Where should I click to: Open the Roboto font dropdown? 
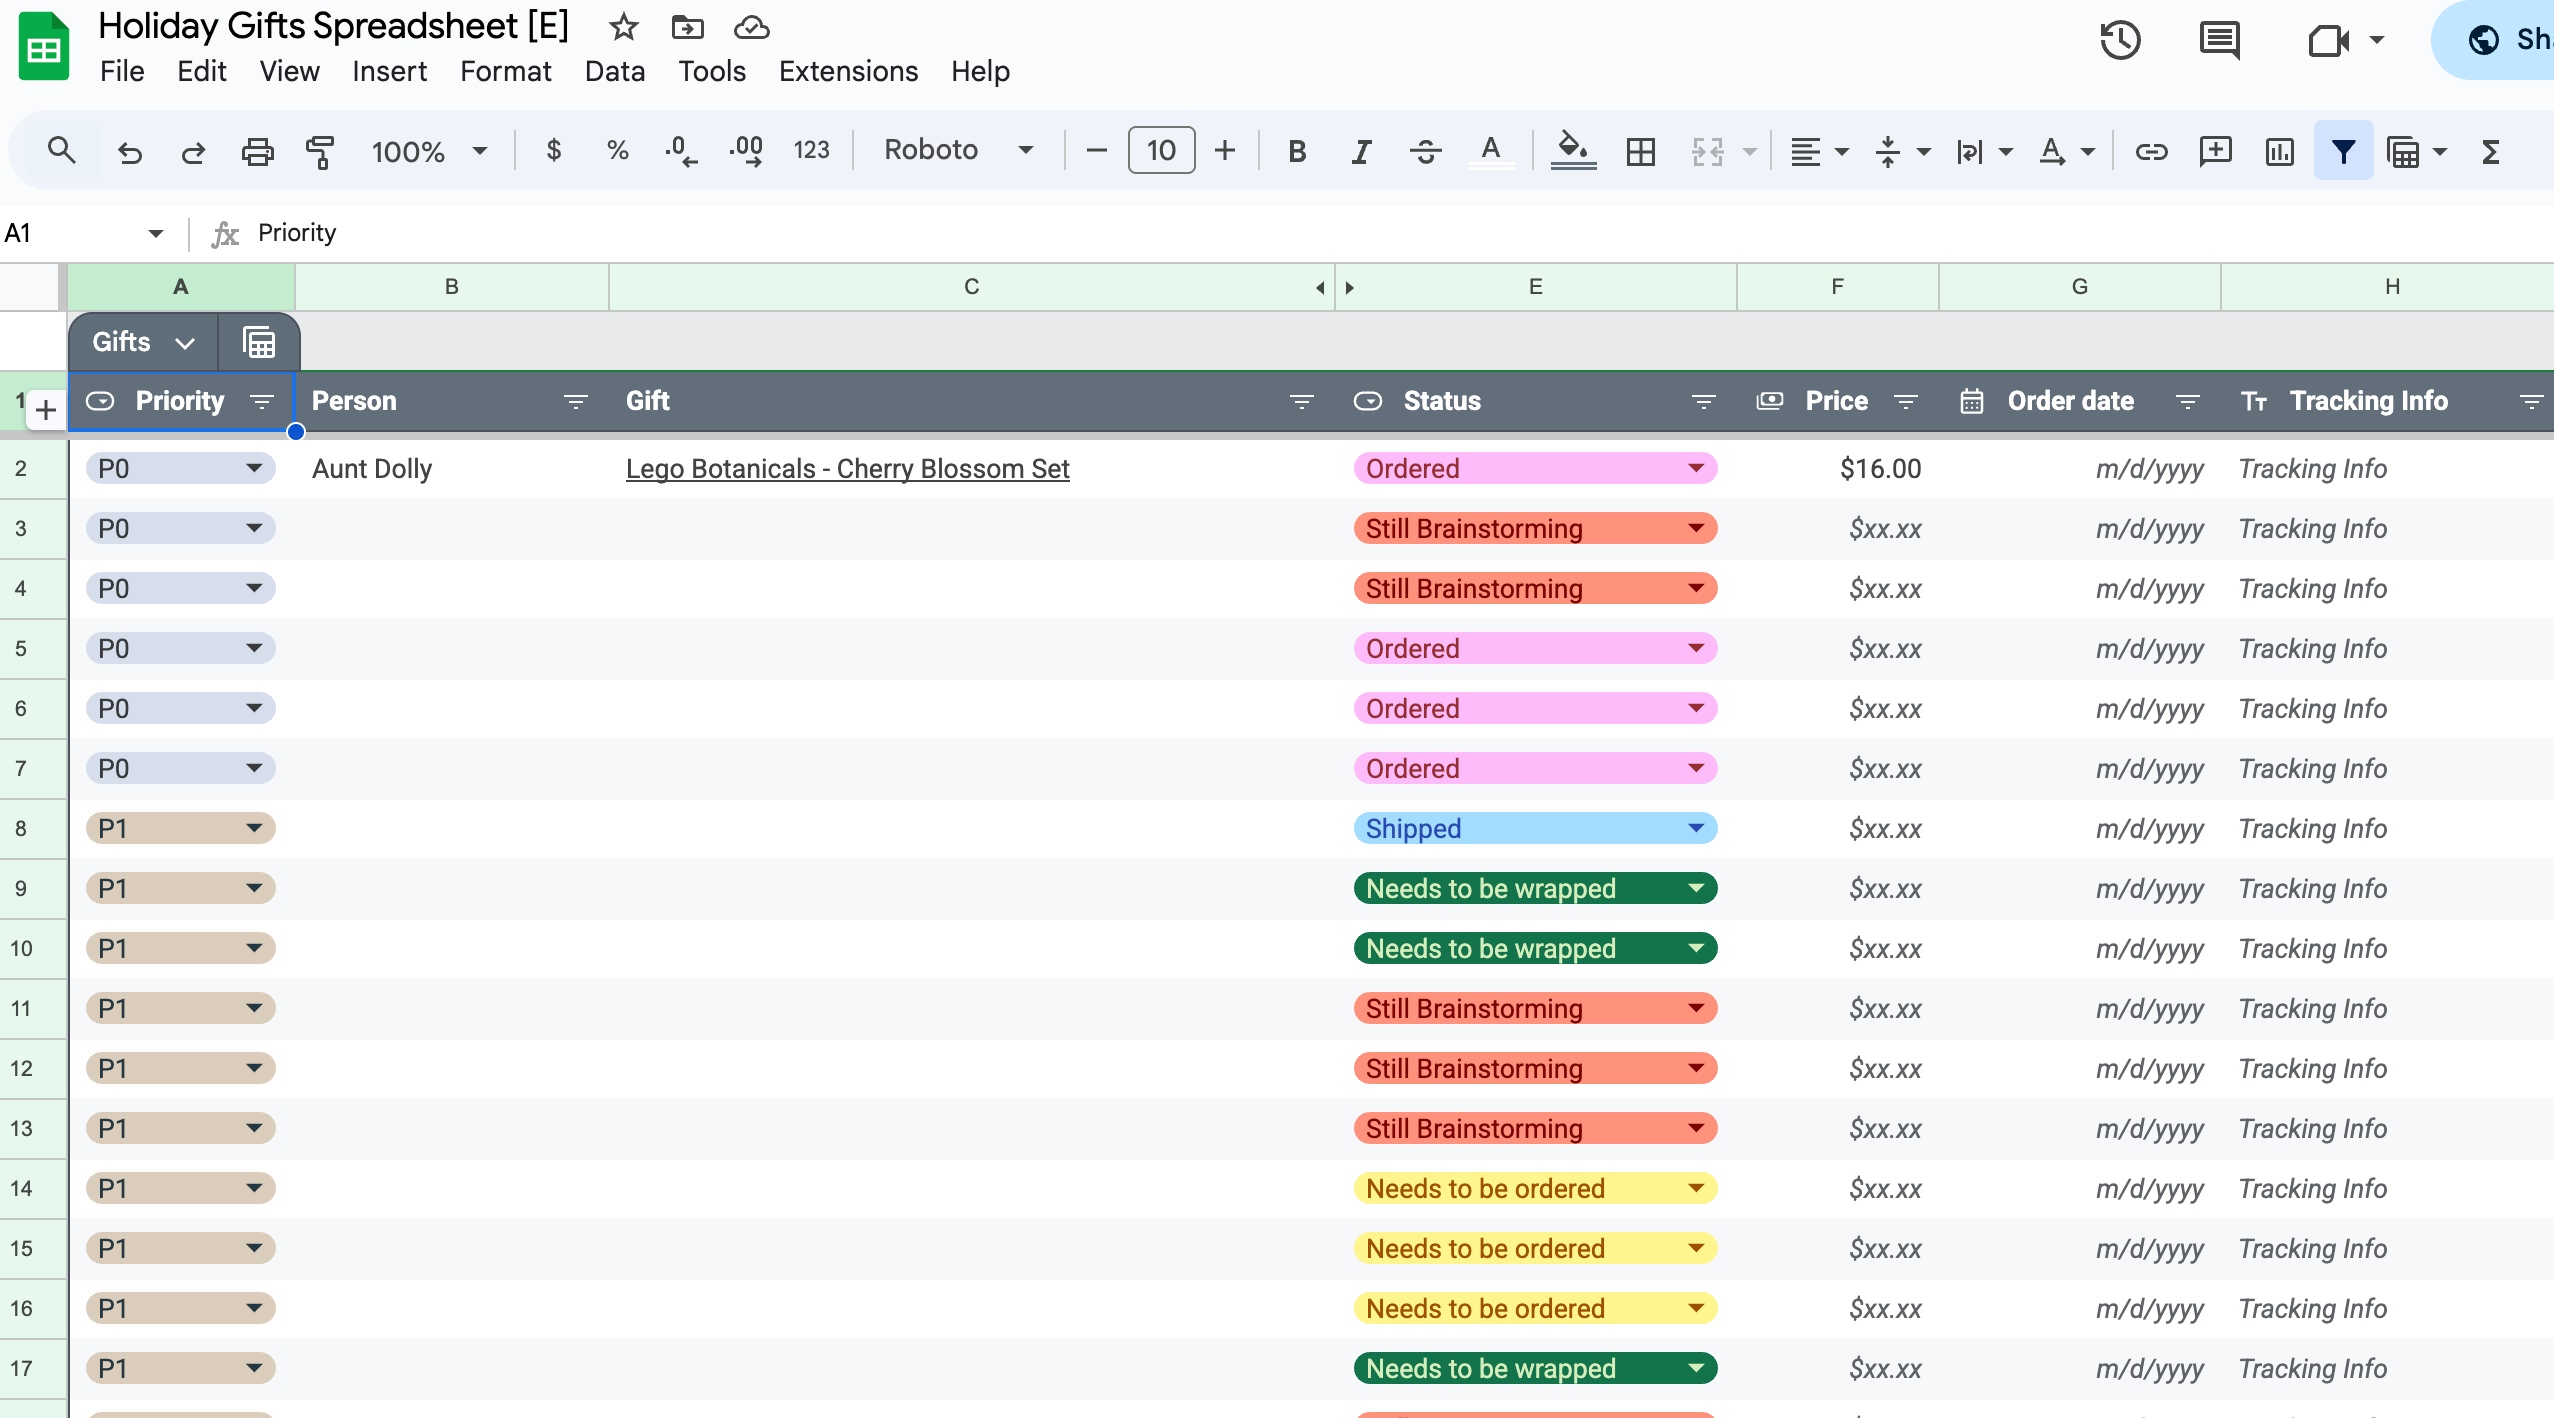tap(957, 150)
